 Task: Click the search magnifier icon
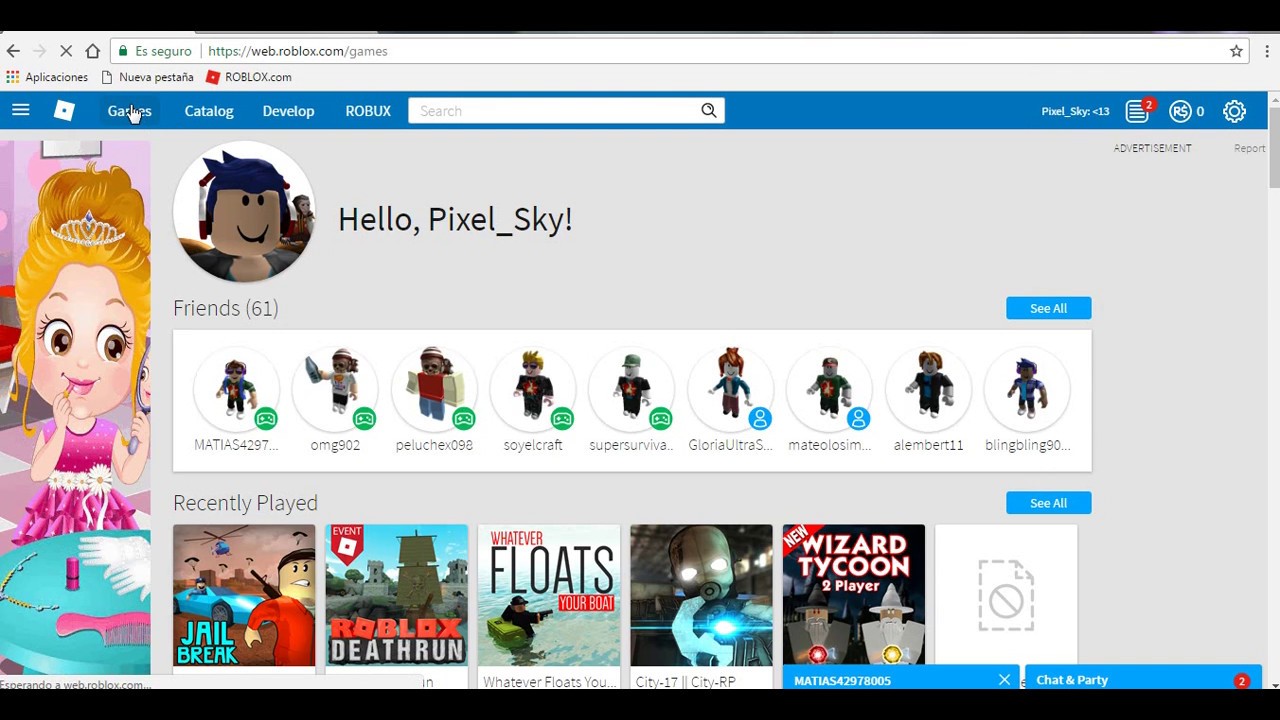point(708,111)
